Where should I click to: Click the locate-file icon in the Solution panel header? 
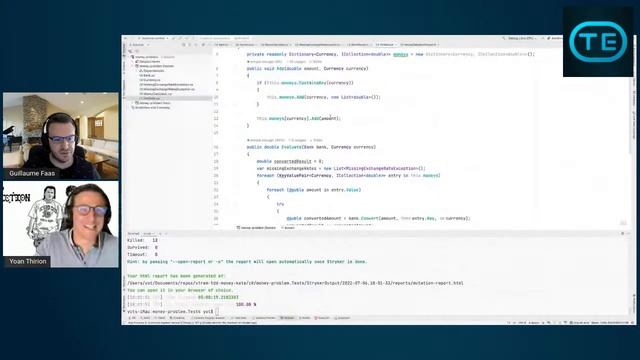coord(184,44)
